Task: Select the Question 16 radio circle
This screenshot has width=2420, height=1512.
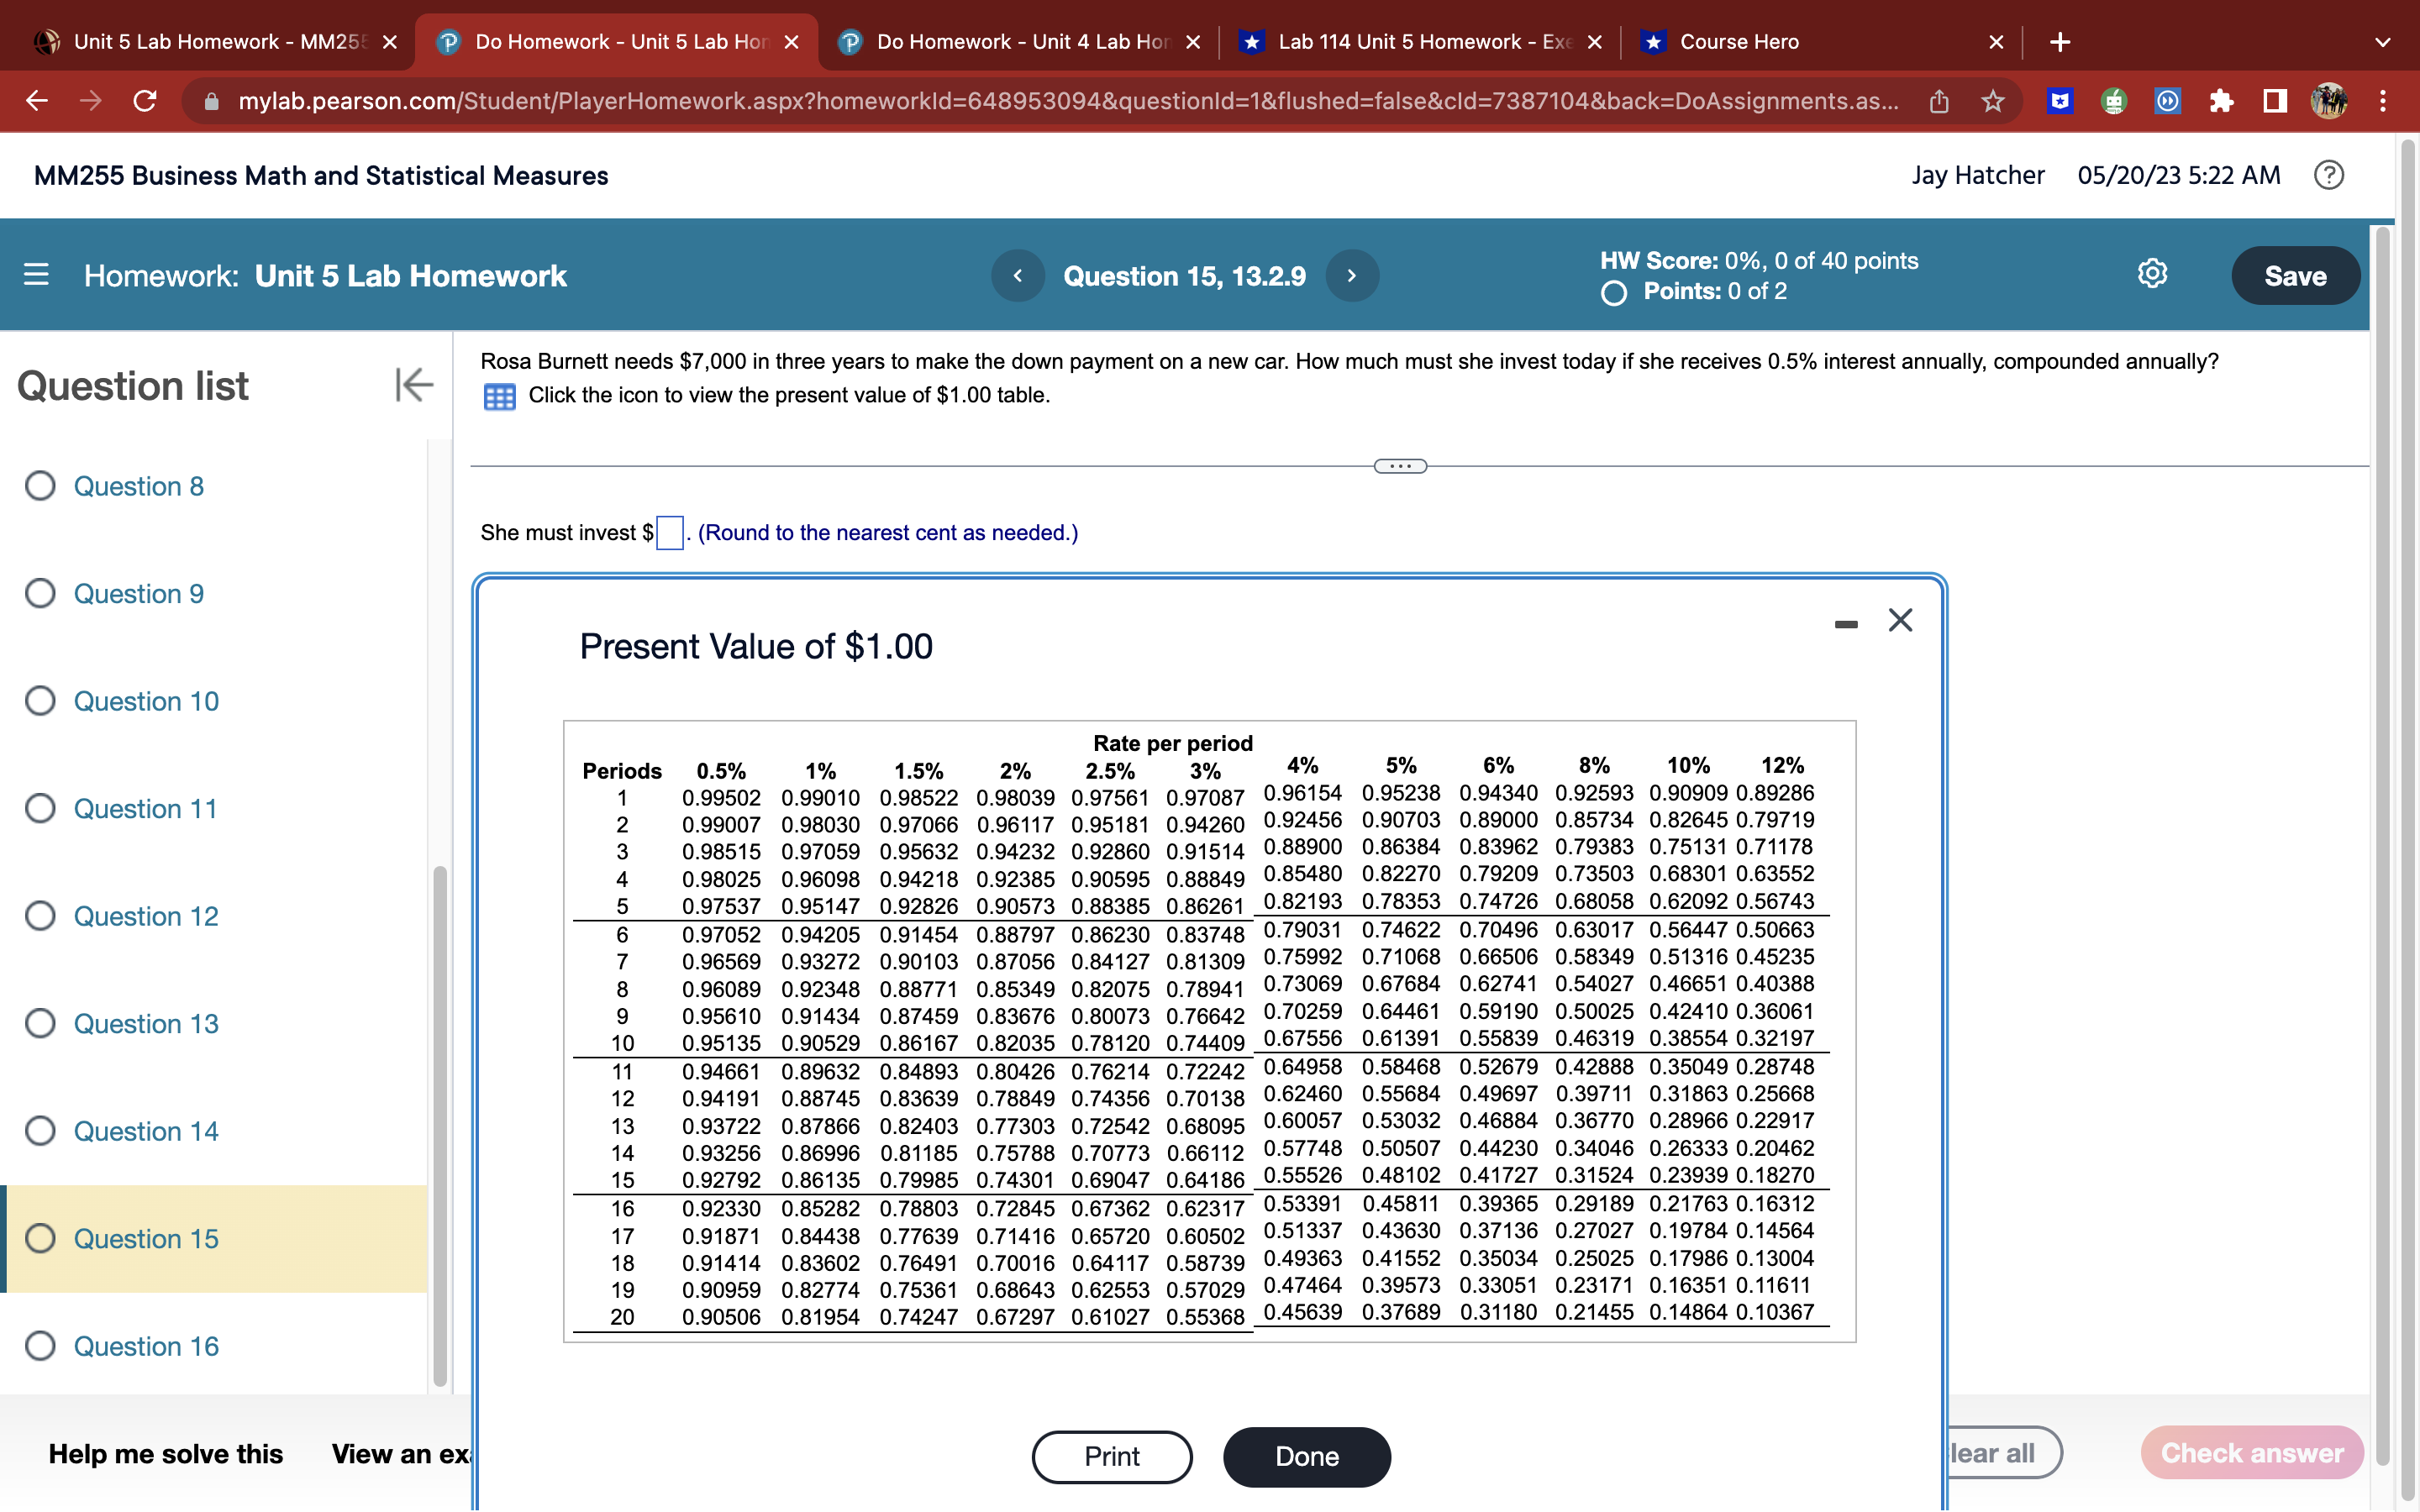Action: 40,1346
